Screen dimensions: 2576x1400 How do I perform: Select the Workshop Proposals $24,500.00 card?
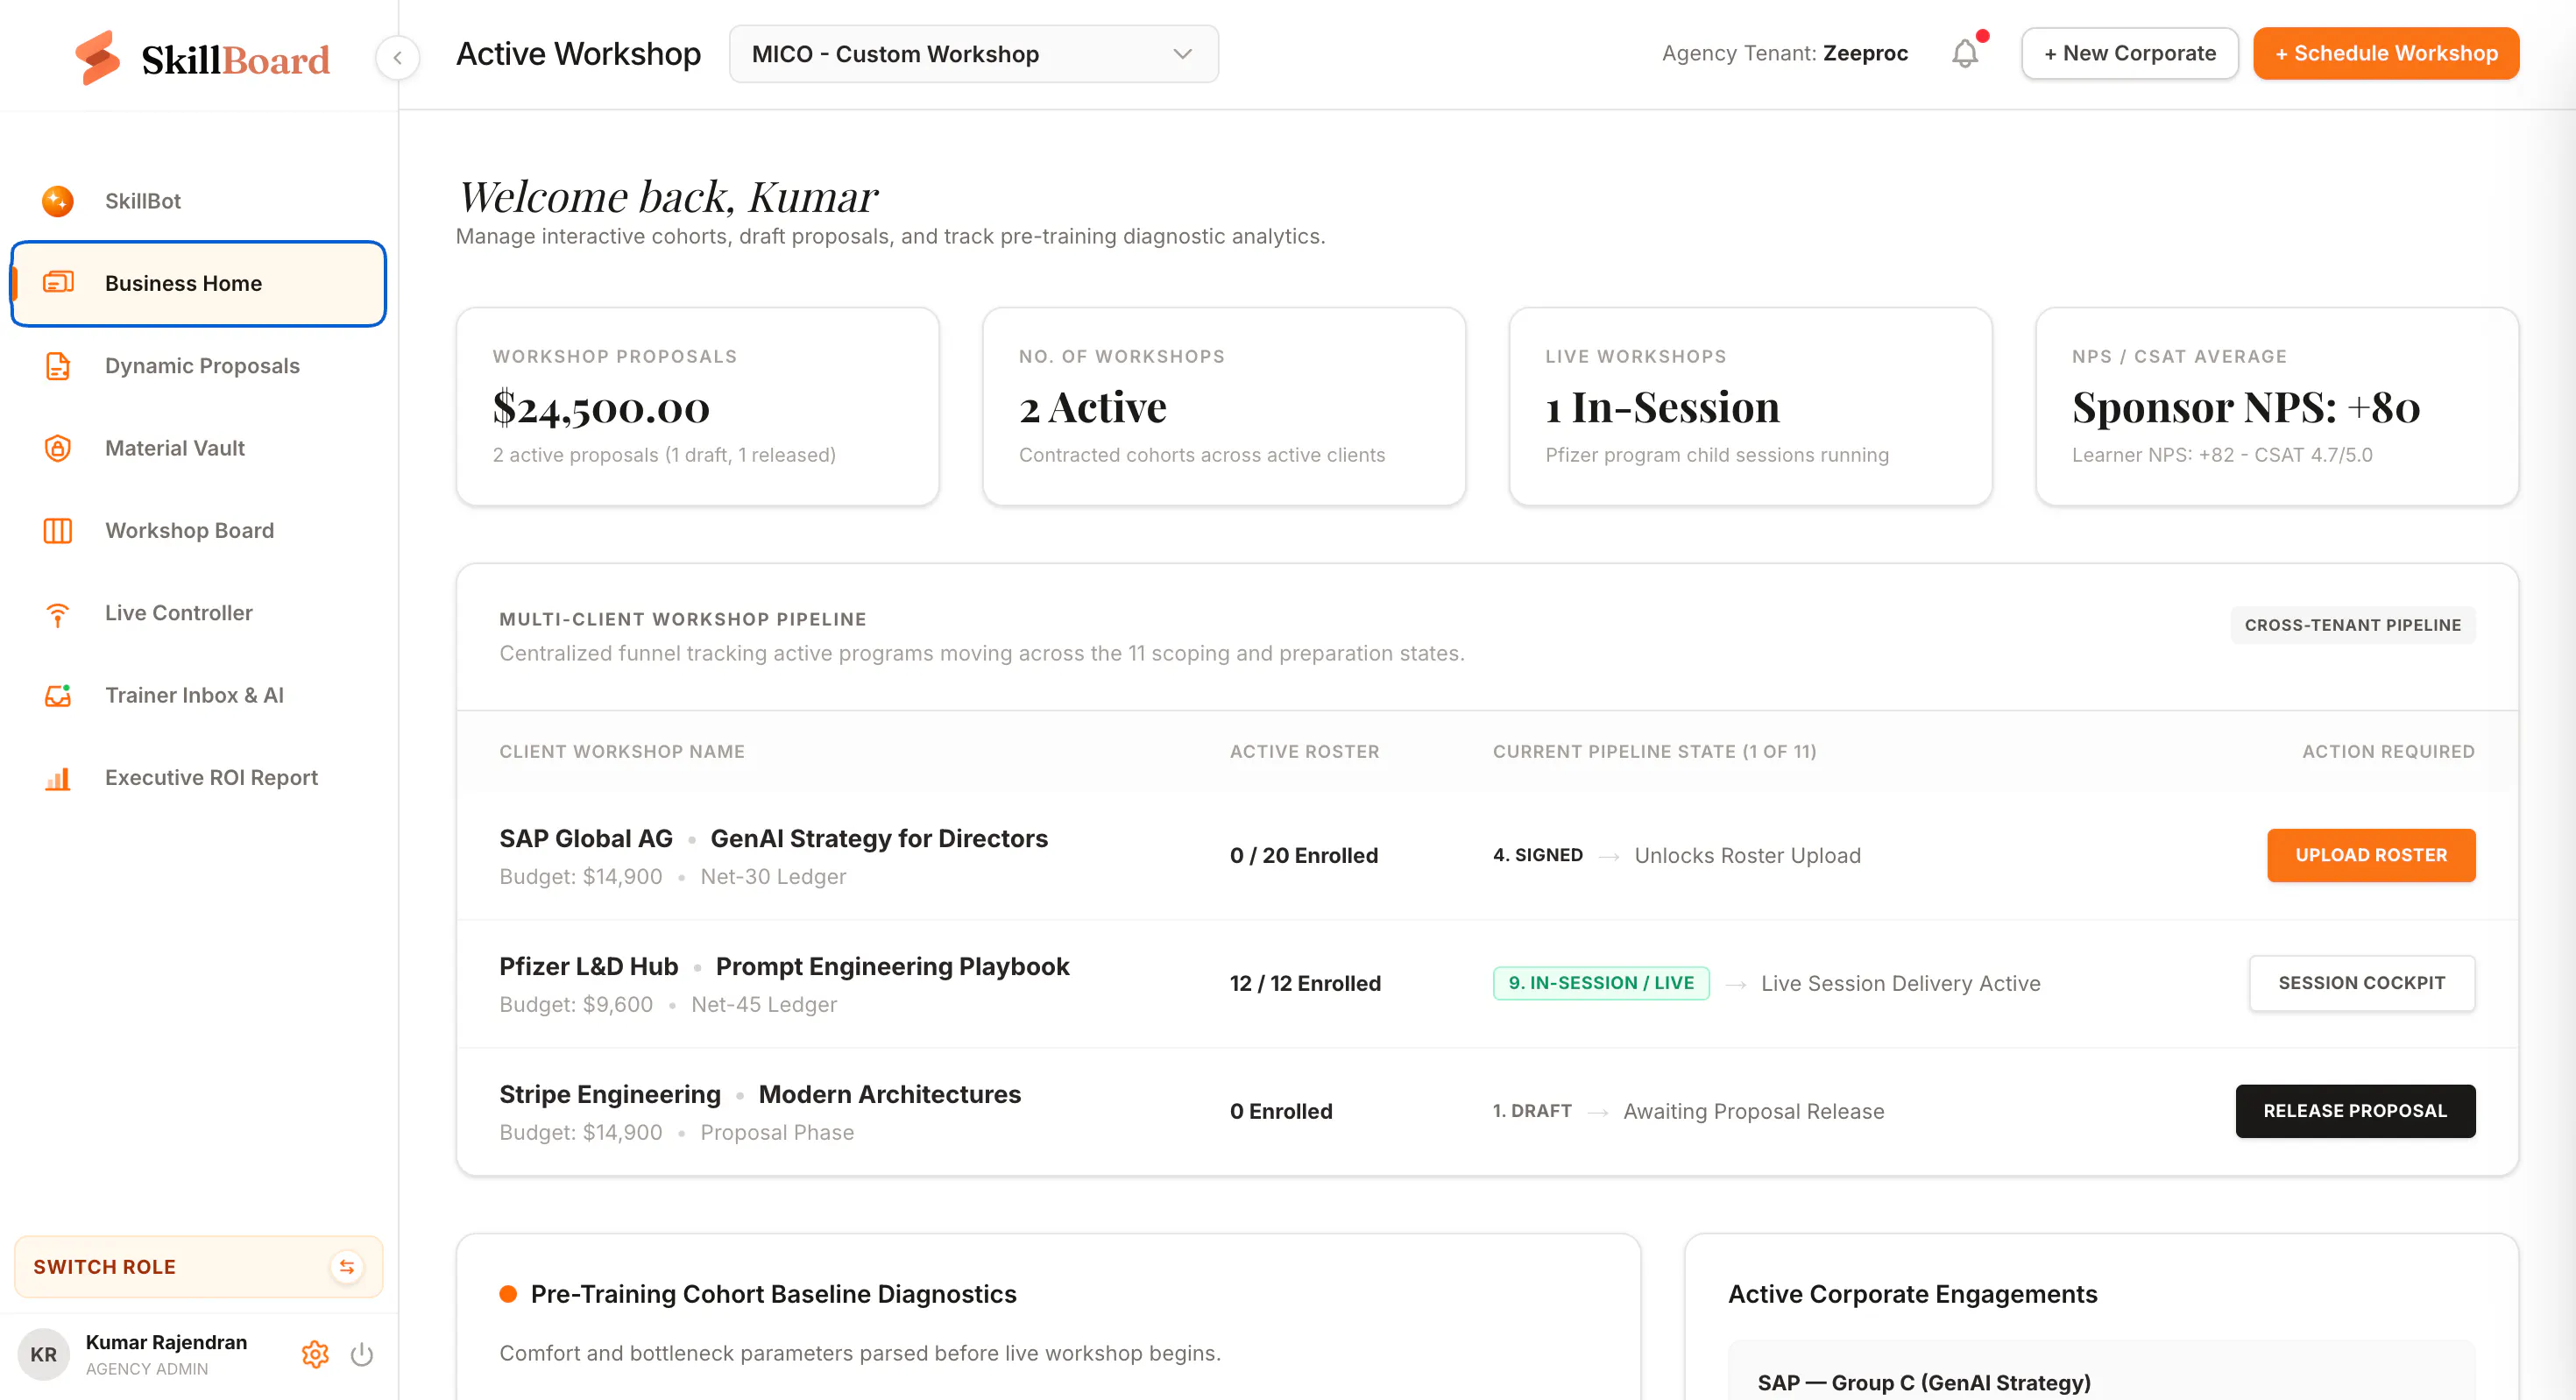[x=697, y=406]
